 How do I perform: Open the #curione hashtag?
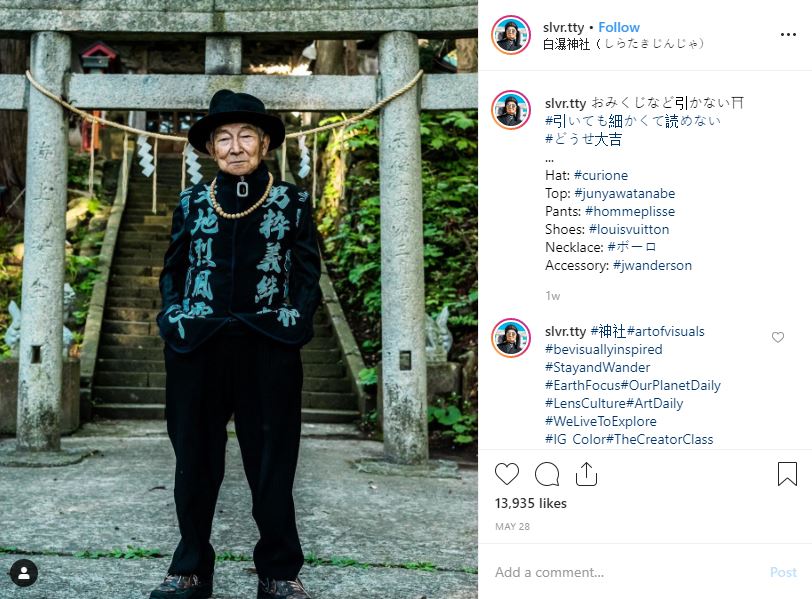(x=601, y=175)
